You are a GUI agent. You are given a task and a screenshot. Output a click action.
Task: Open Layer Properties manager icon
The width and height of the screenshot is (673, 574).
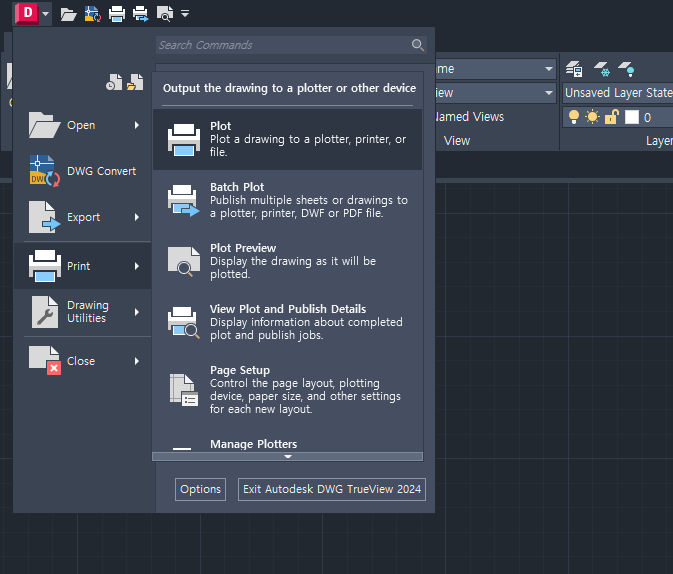(x=574, y=69)
